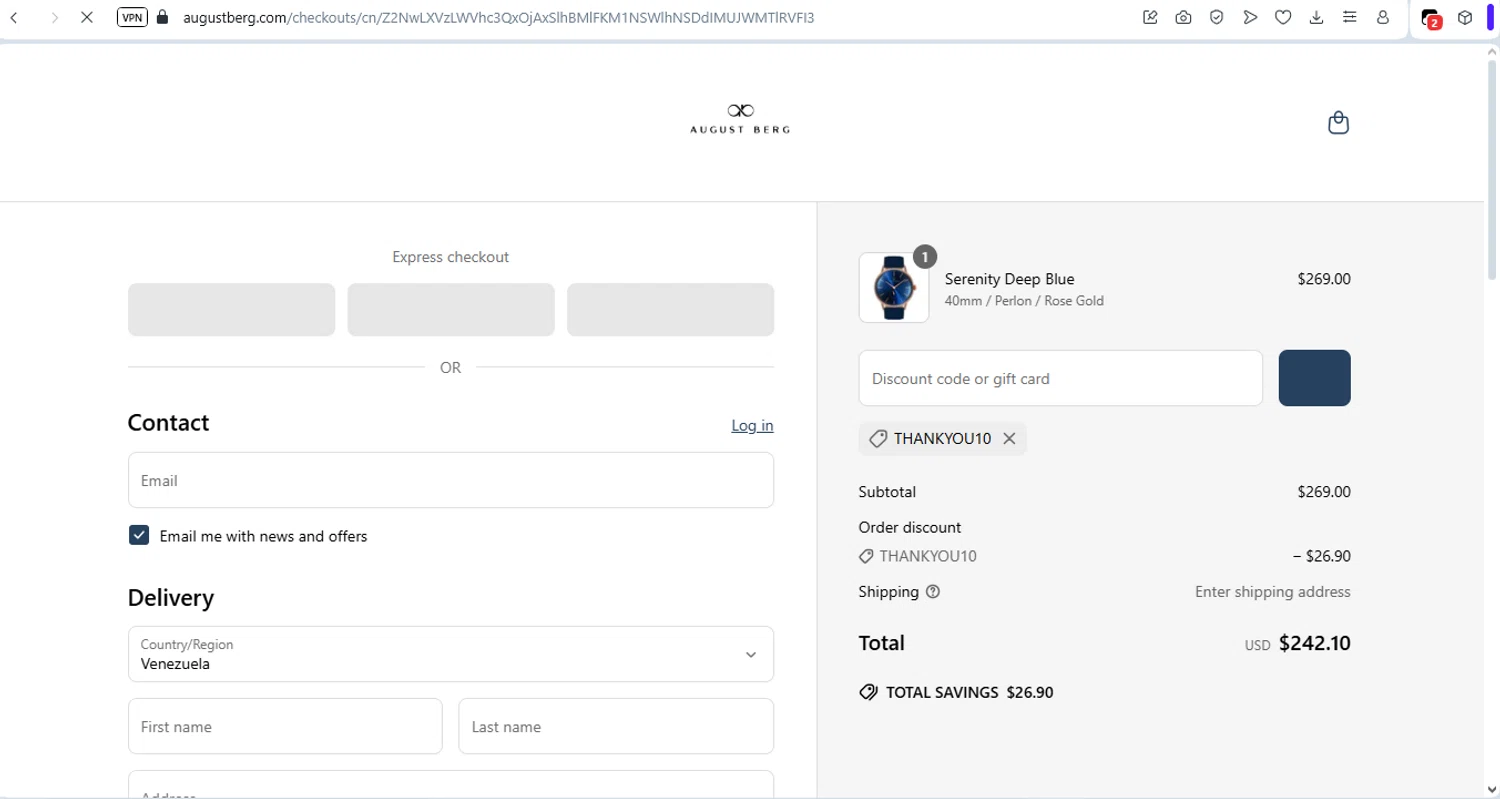Open the edit/note icon in address bar

pos(1150,17)
